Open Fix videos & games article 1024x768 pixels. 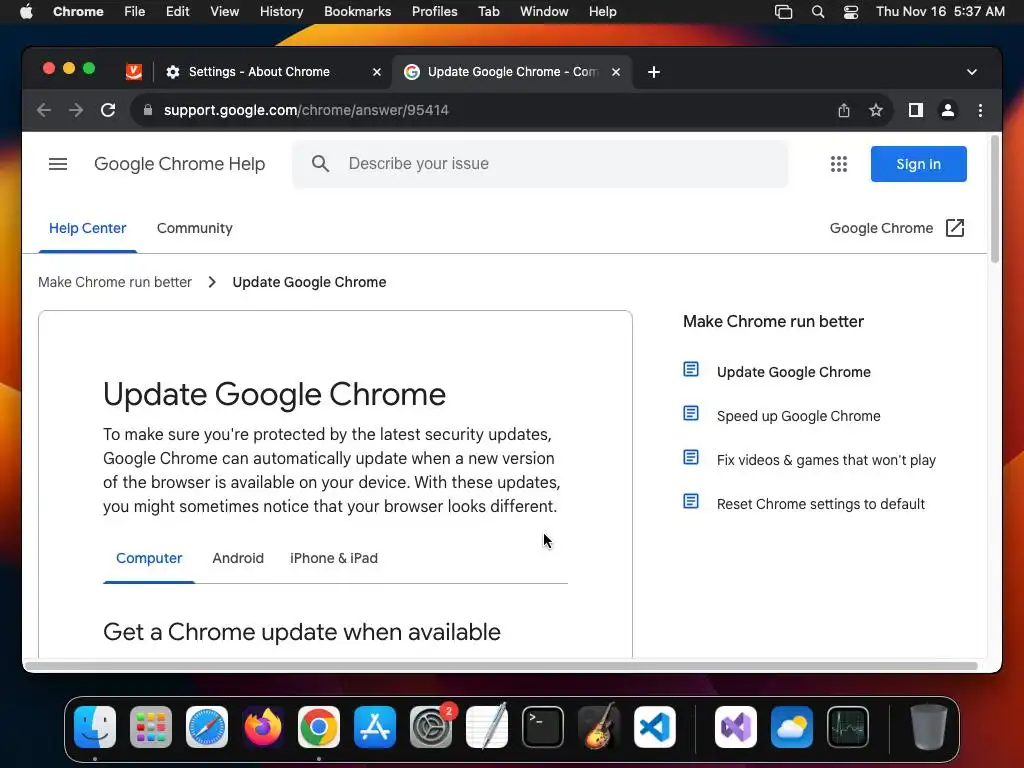[826, 460]
